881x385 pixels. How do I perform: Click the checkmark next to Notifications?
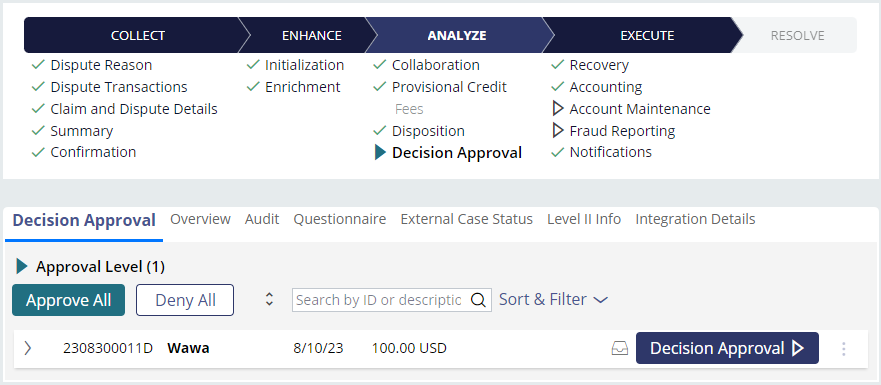point(557,152)
